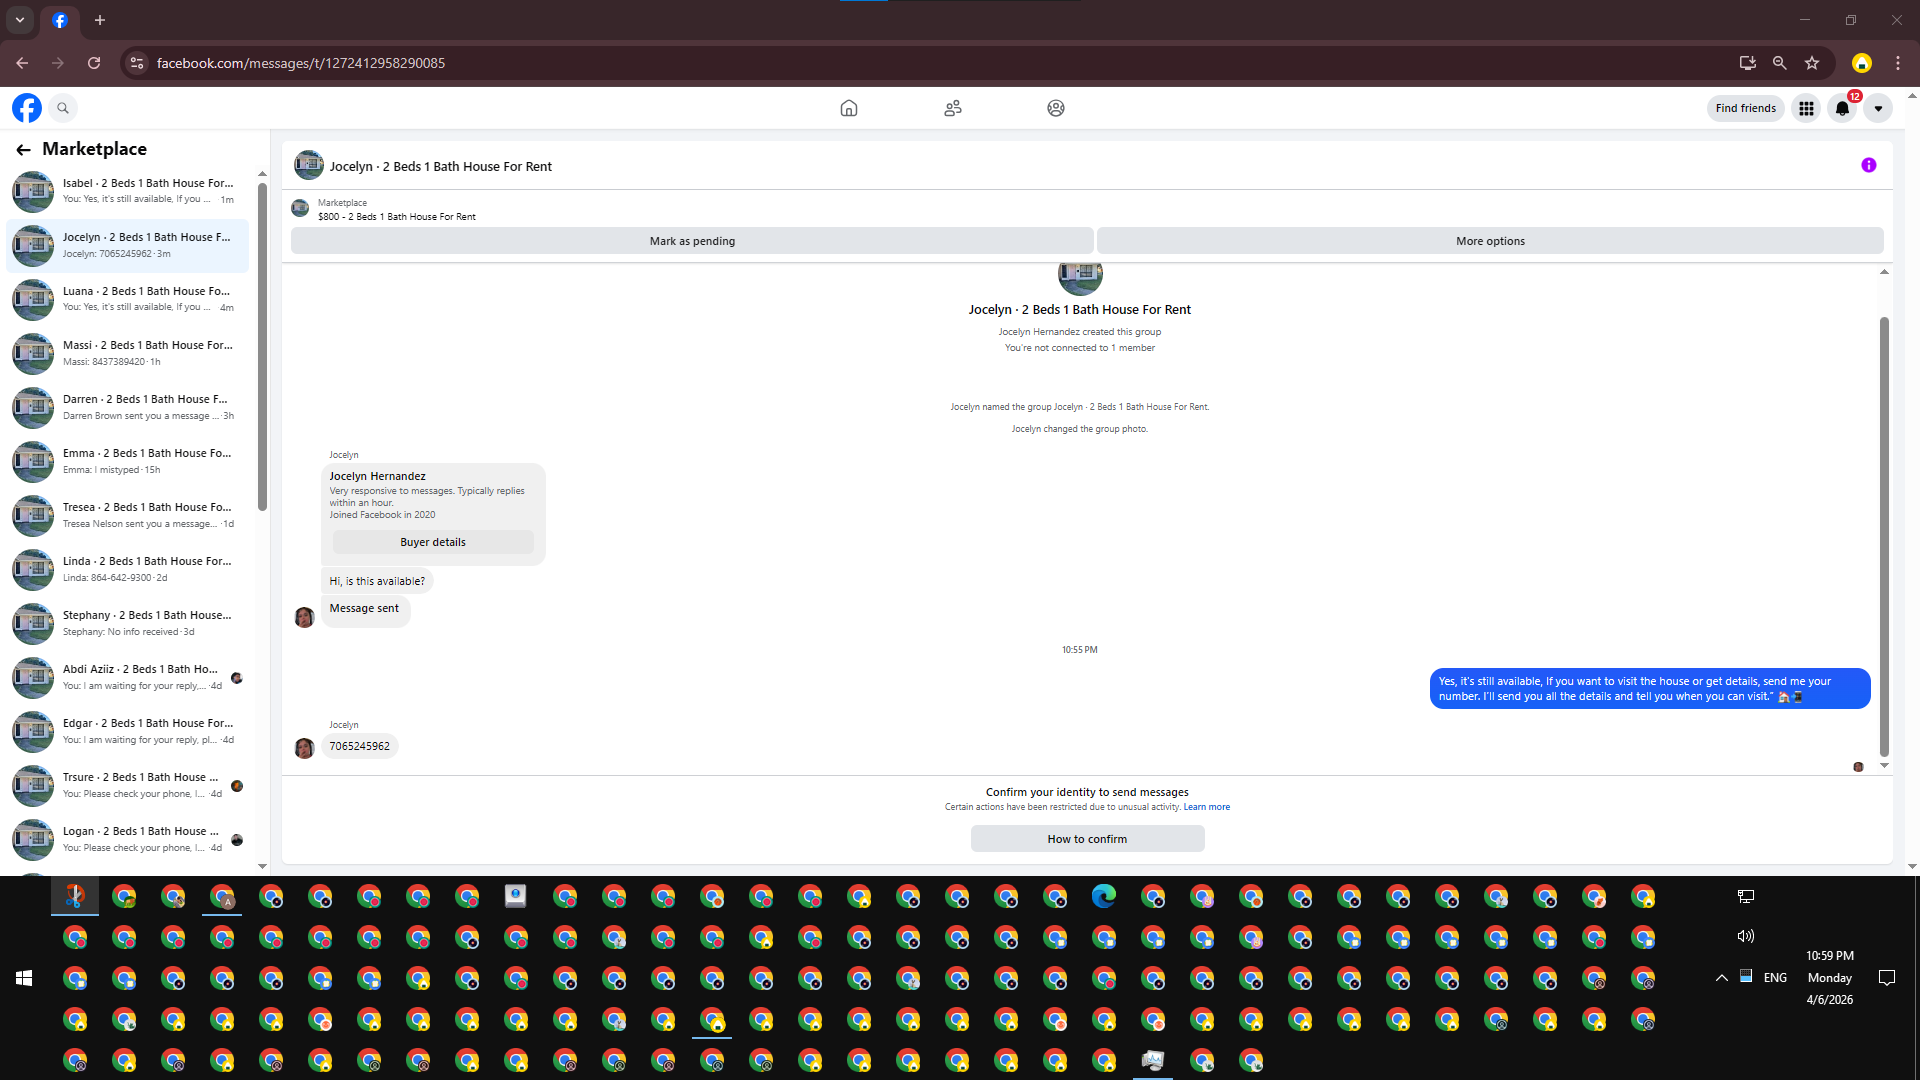
Task: Go back using the Marketplace back arrow
Action: (23, 149)
